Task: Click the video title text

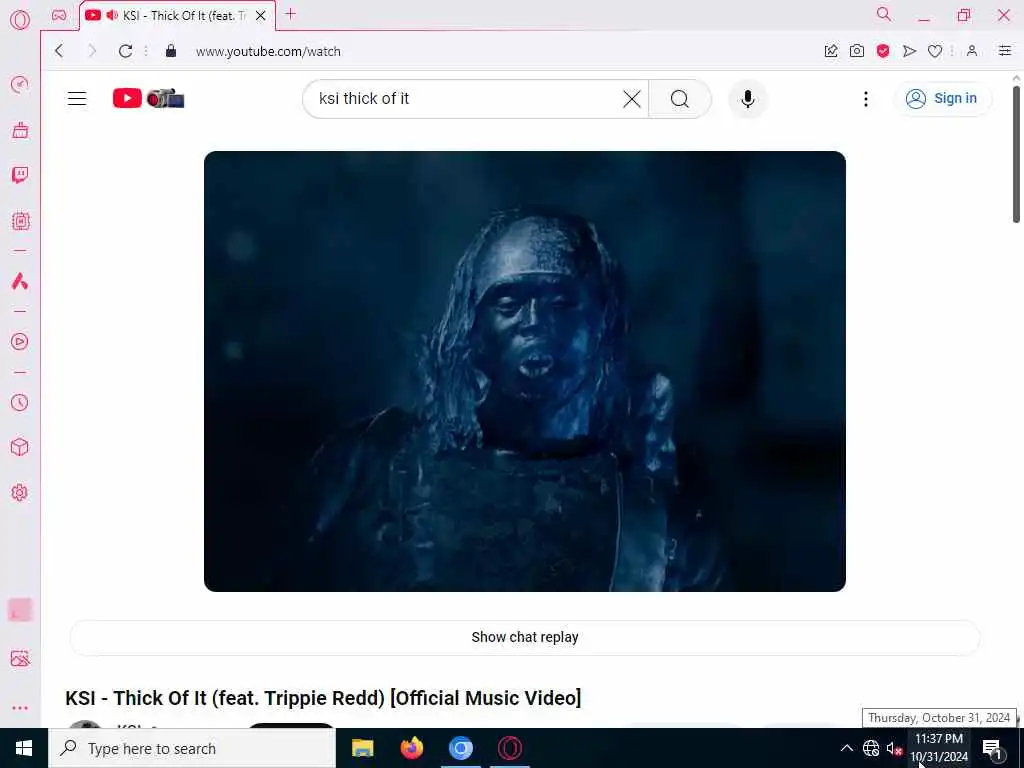Action: tap(323, 697)
